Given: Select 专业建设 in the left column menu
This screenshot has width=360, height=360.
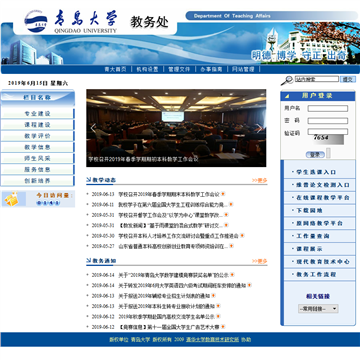Looking at the screenshot, I should tap(37, 114).
